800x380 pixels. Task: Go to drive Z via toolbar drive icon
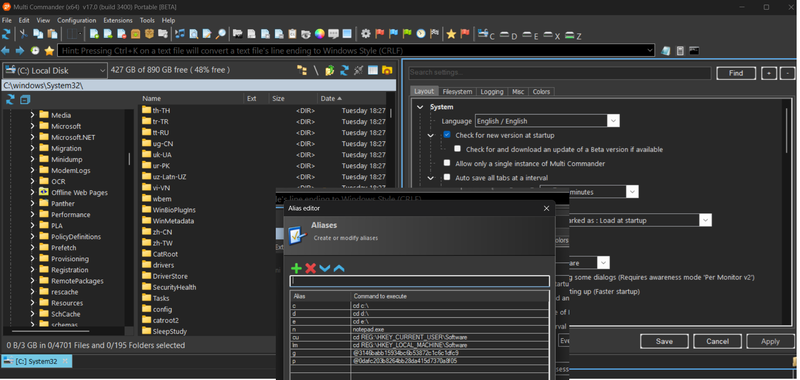[573, 35]
